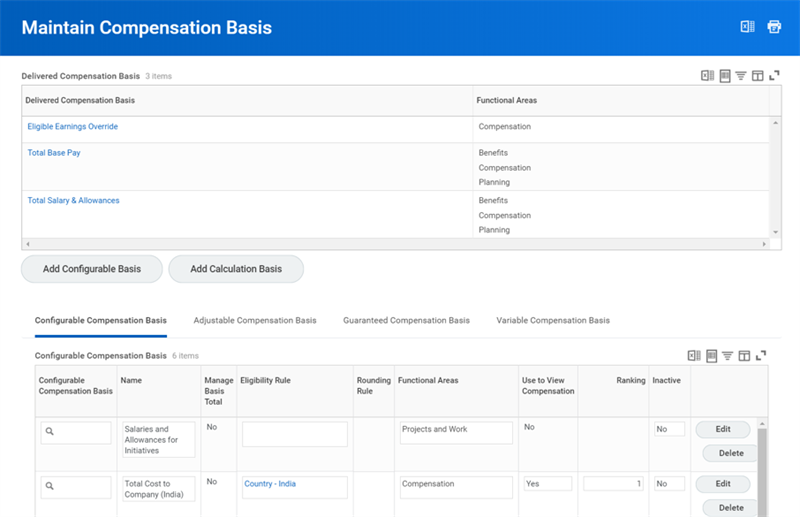Viewport: 800px width, 517px height.
Task: Click Inactive field in Total Cost to Company row
Action: (669, 483)
